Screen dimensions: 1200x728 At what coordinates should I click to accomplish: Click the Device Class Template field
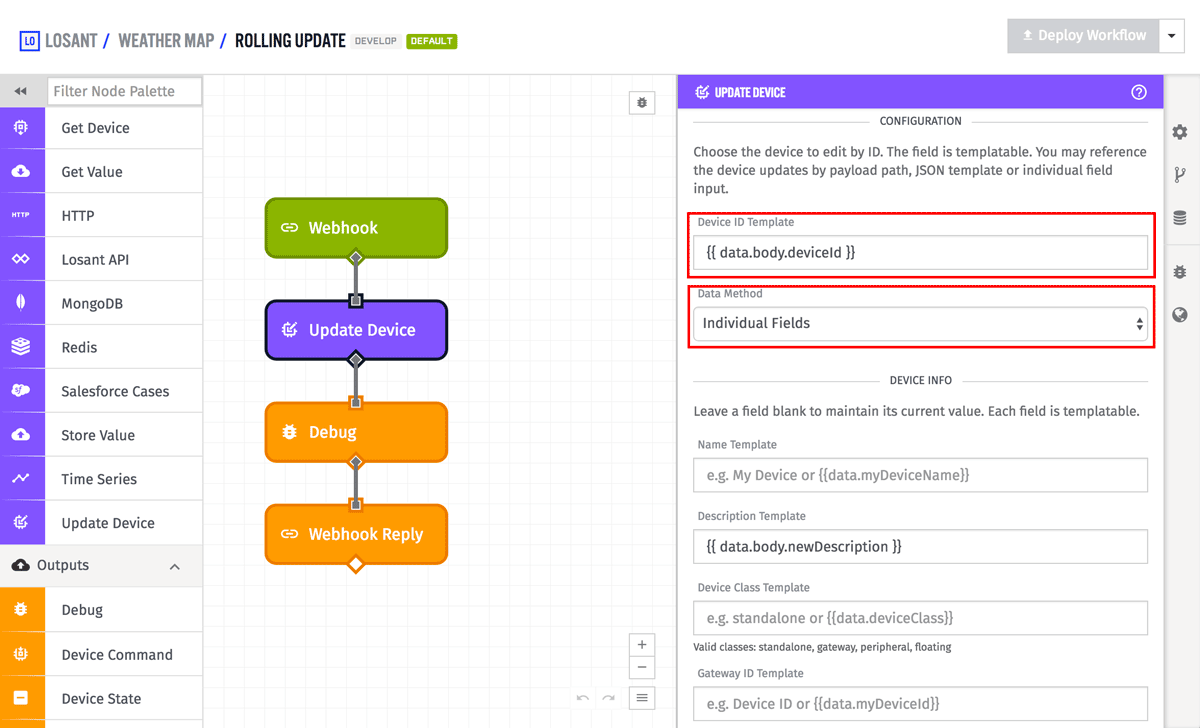click(920, 618)
